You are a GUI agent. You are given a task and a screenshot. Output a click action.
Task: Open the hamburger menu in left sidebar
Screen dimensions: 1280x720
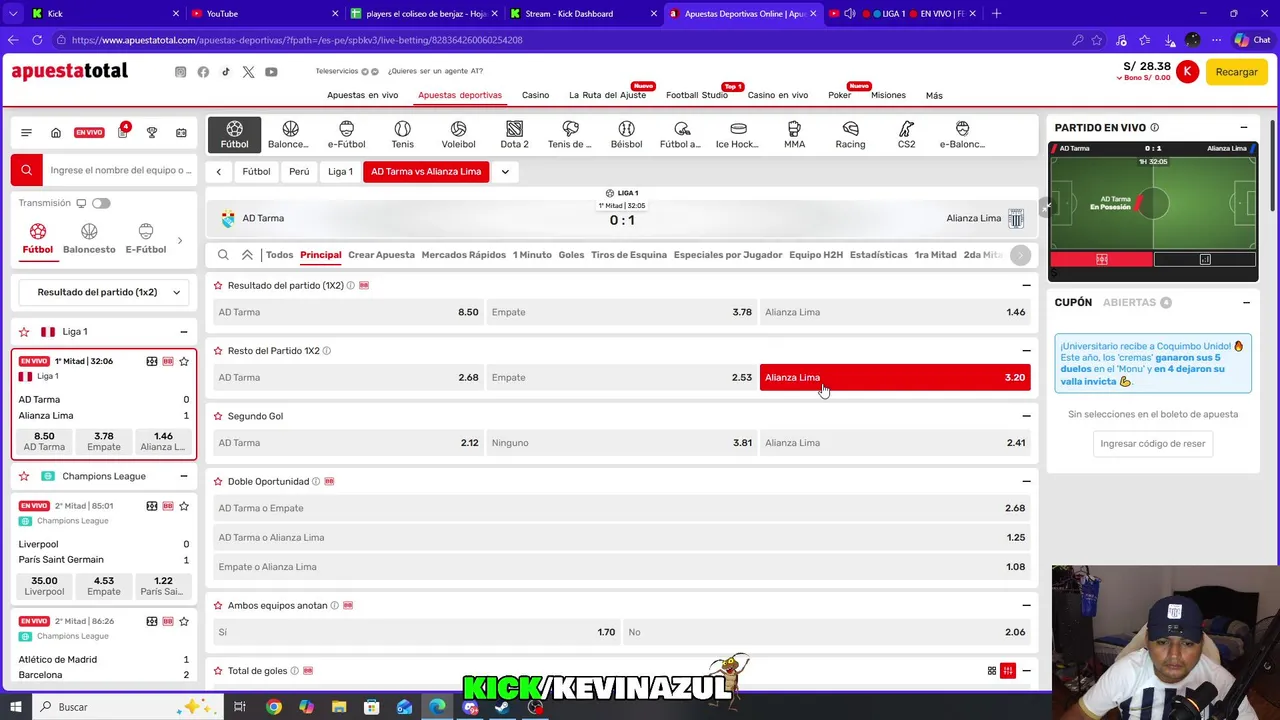(x=26, y=132)
